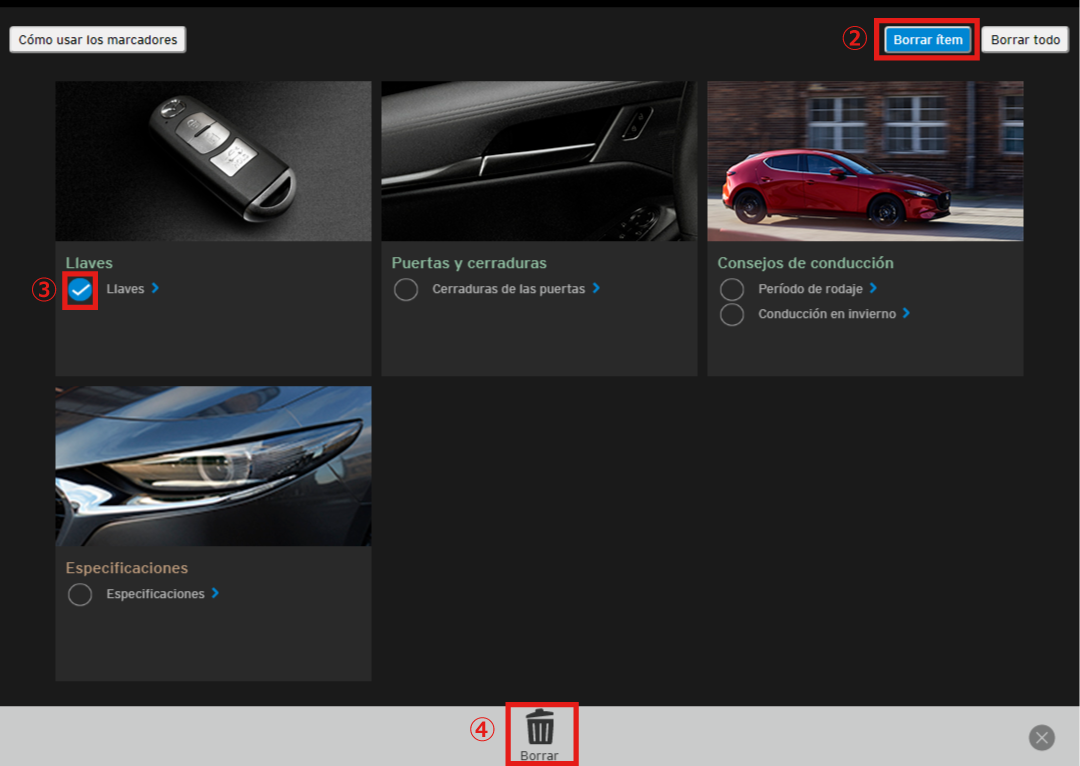Click the arrow after Período de rodaje
The image size is (1080, 766).
(x=873, y=288)
